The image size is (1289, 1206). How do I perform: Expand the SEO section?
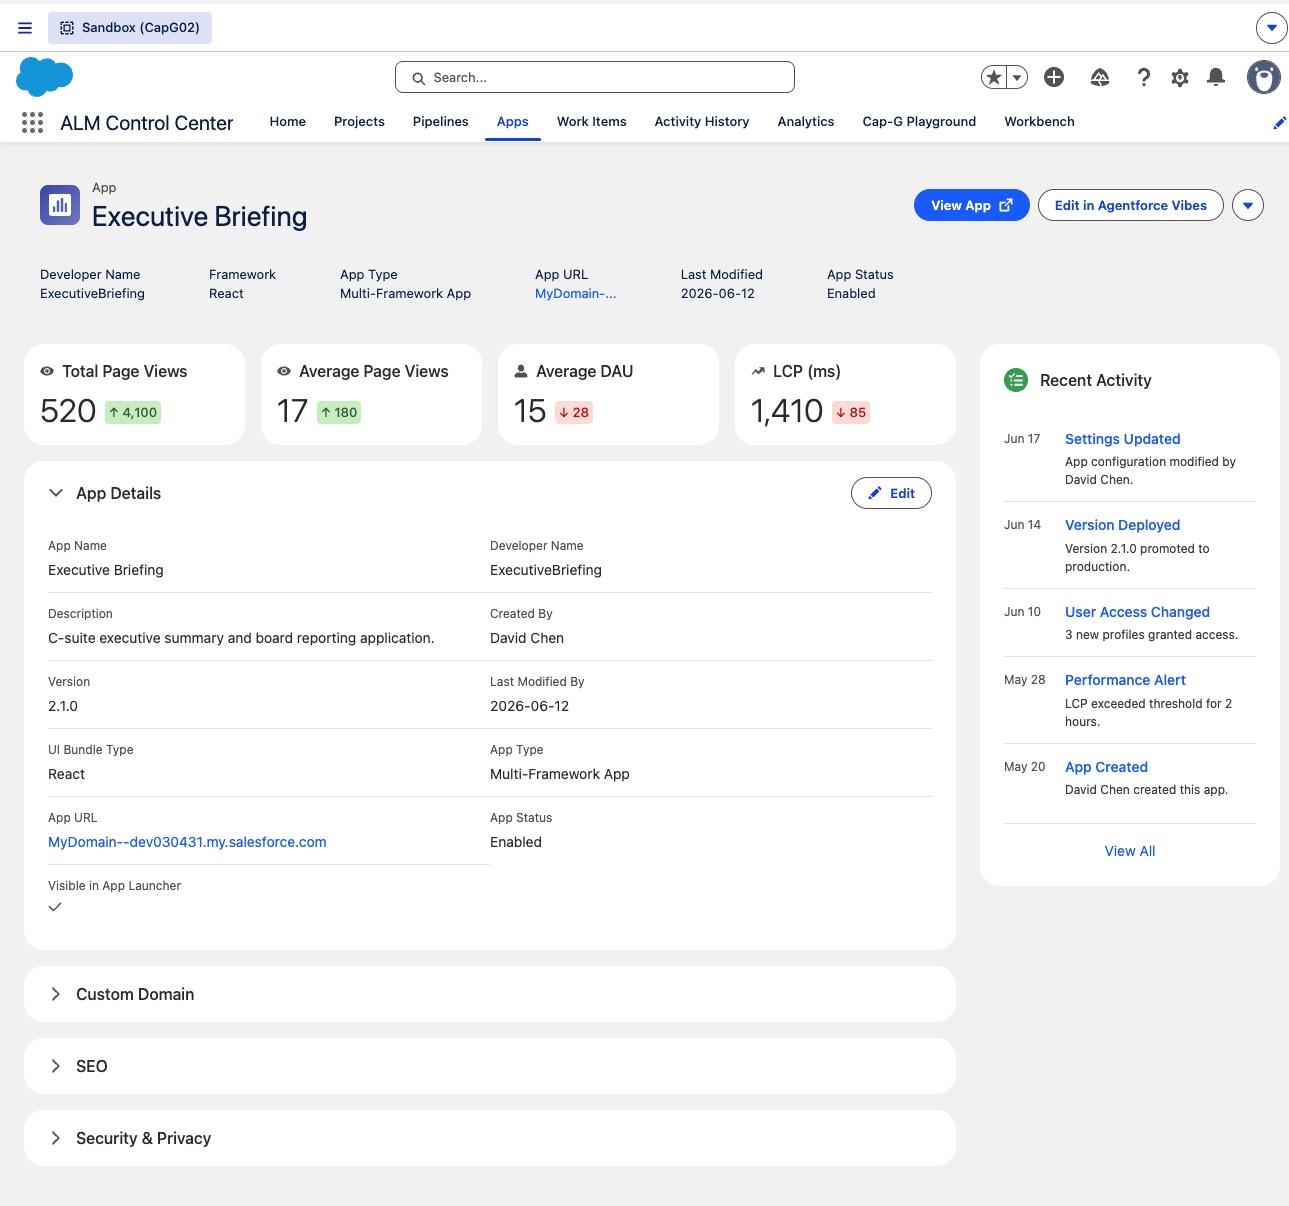pyautogui.click(x=56, y=1066)
